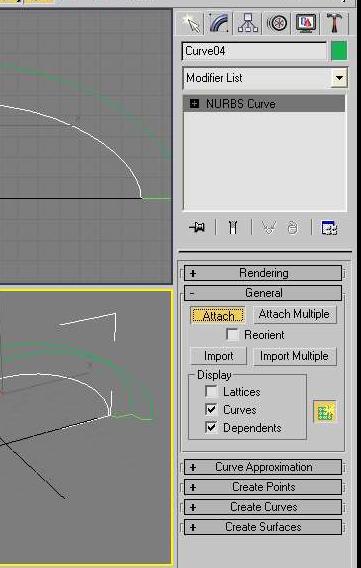
Task: Enable the Reorient checkbox
Action: [232, 335]
